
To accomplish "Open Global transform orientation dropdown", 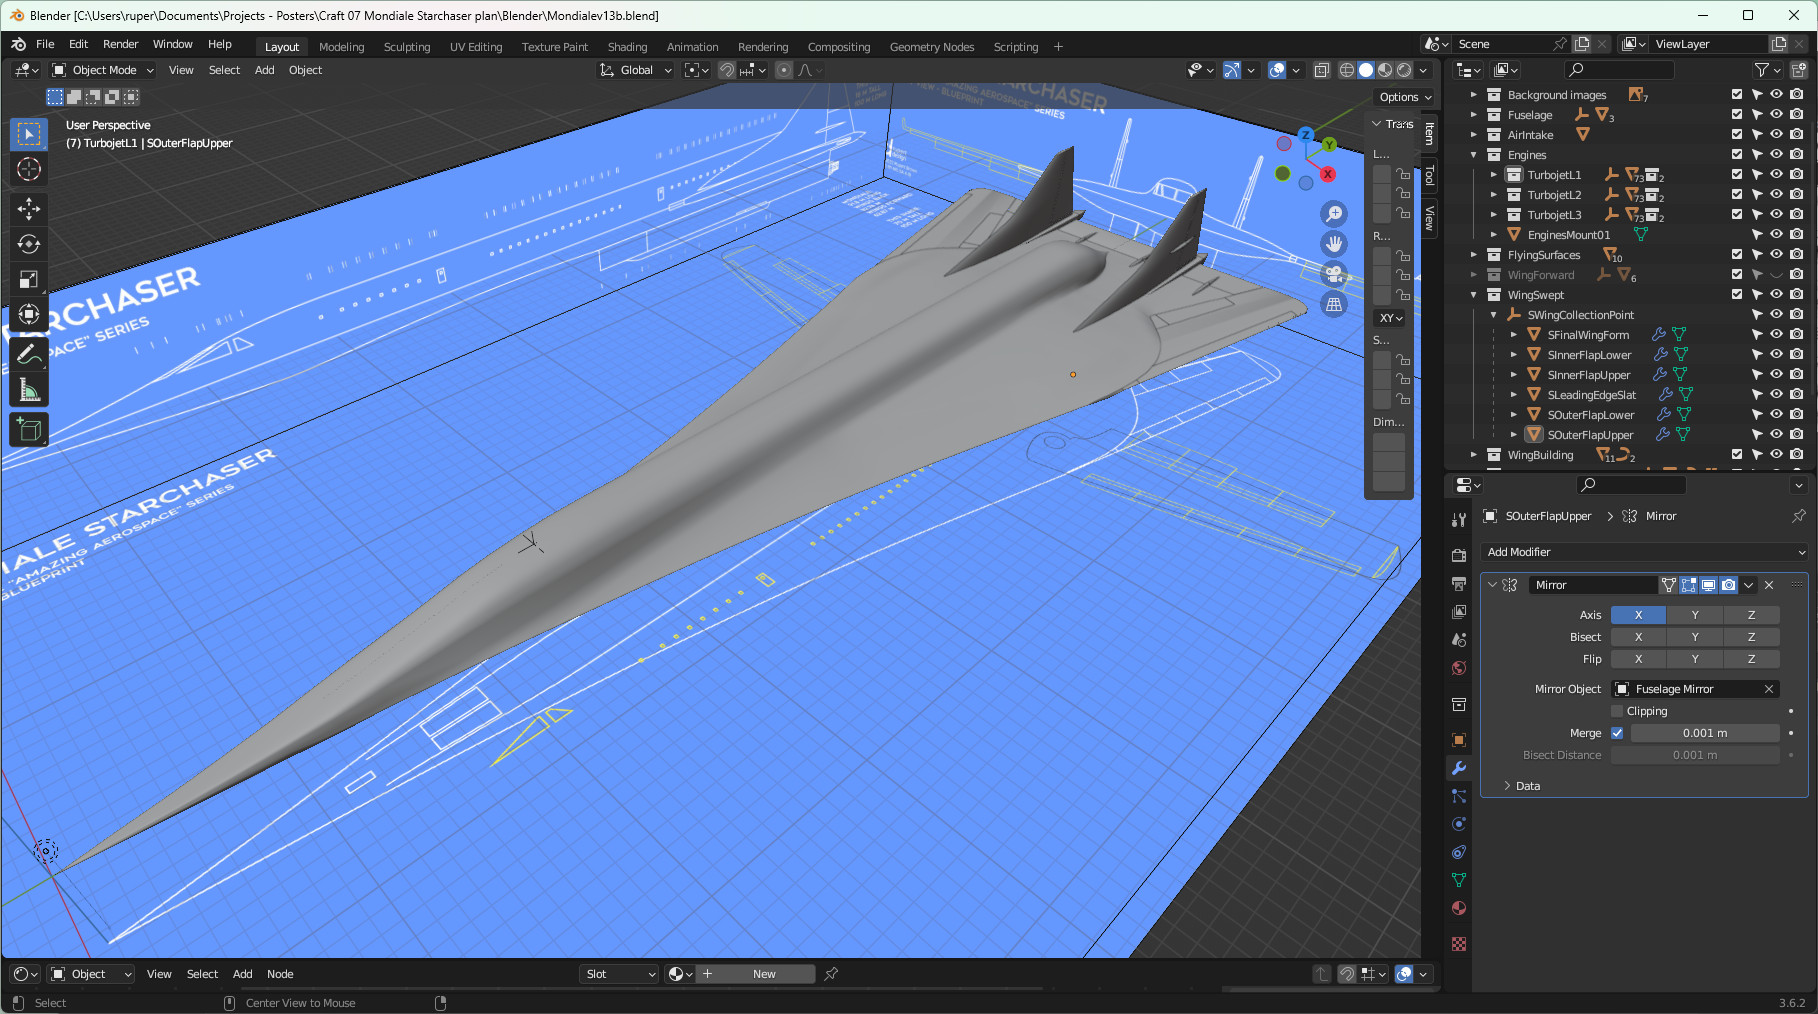I will [x=635, y=70].
